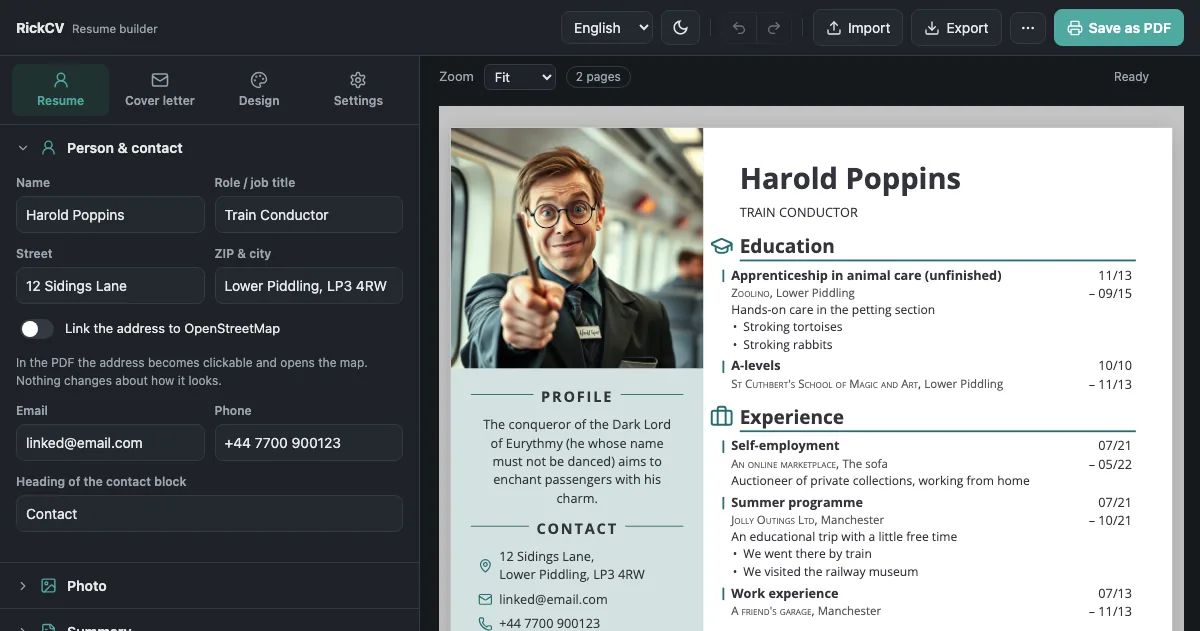Toggle dark mode moon icon
This screenshot has width=1200, height=631.
[680, 28]
